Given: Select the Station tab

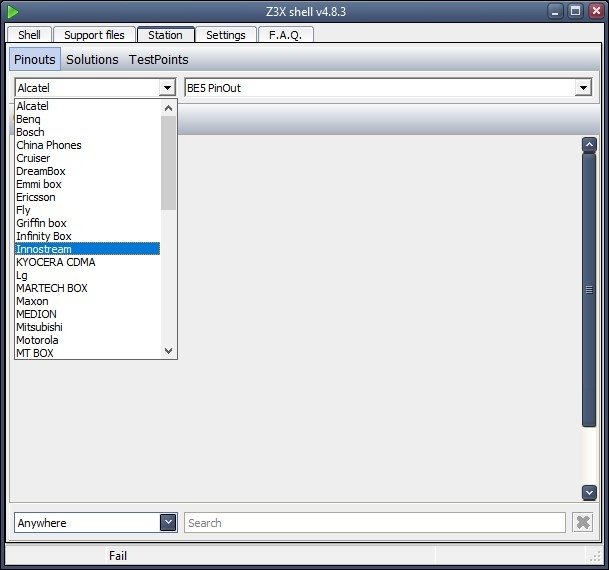Looking at the screenshot, I should (x=165, y=35).
